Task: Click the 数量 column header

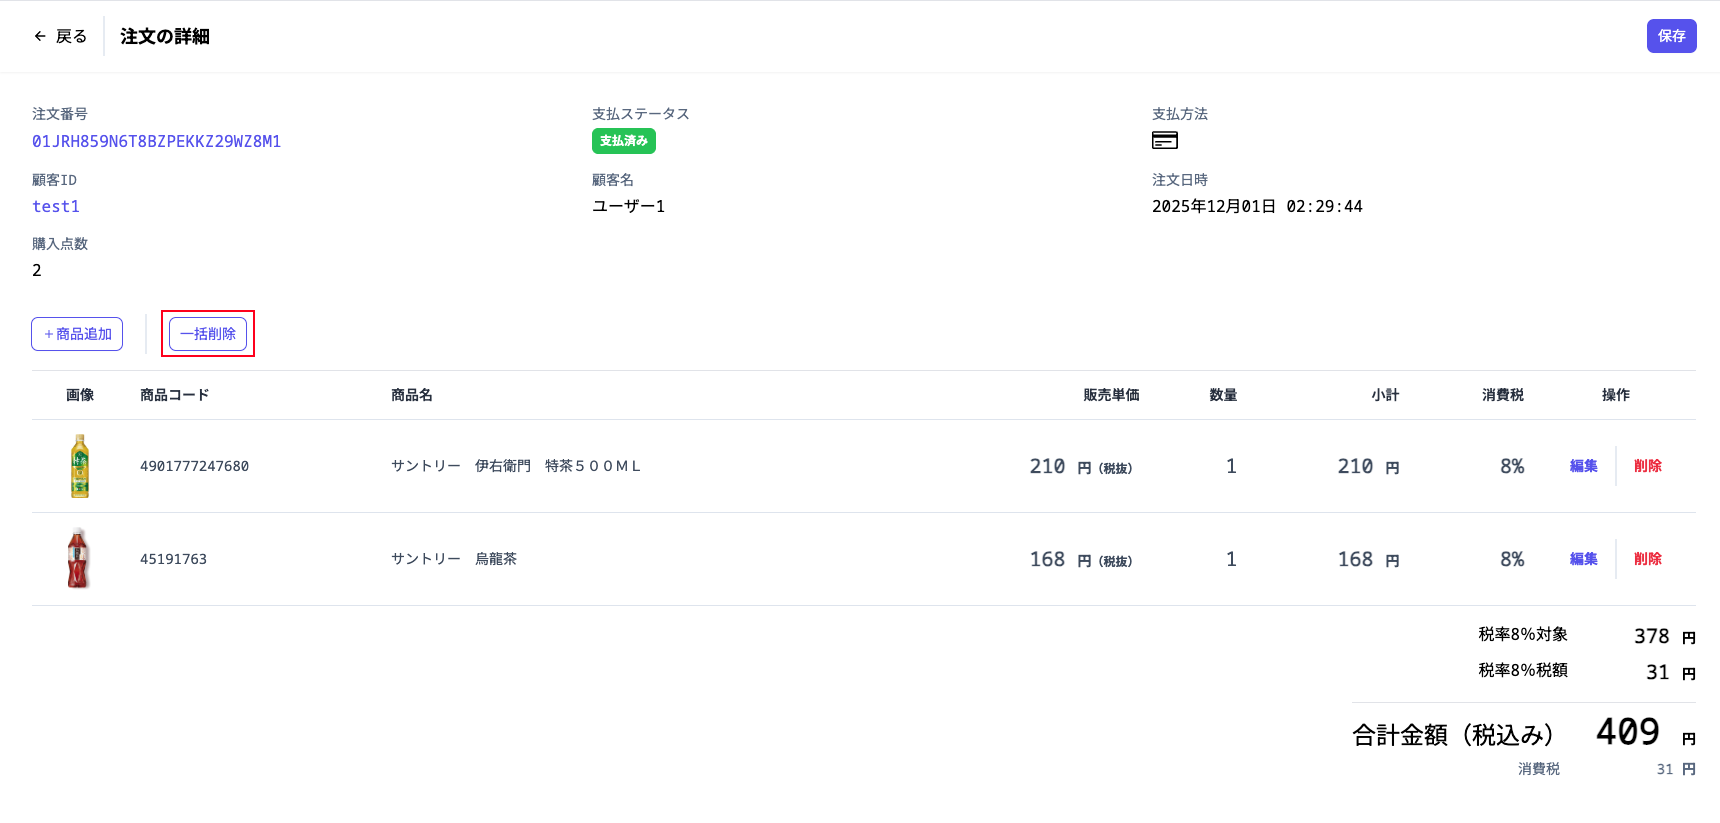Action: (1223, 395)
